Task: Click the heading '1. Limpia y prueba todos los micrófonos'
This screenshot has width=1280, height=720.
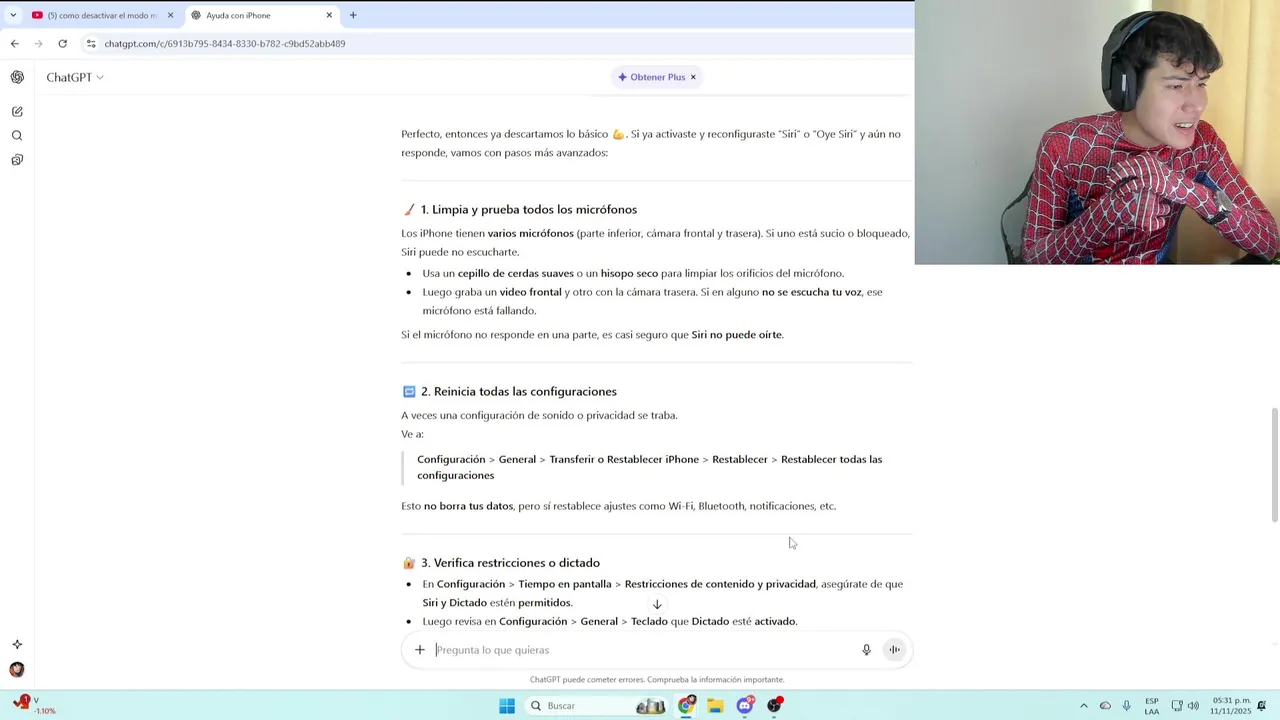Action: 528,209
